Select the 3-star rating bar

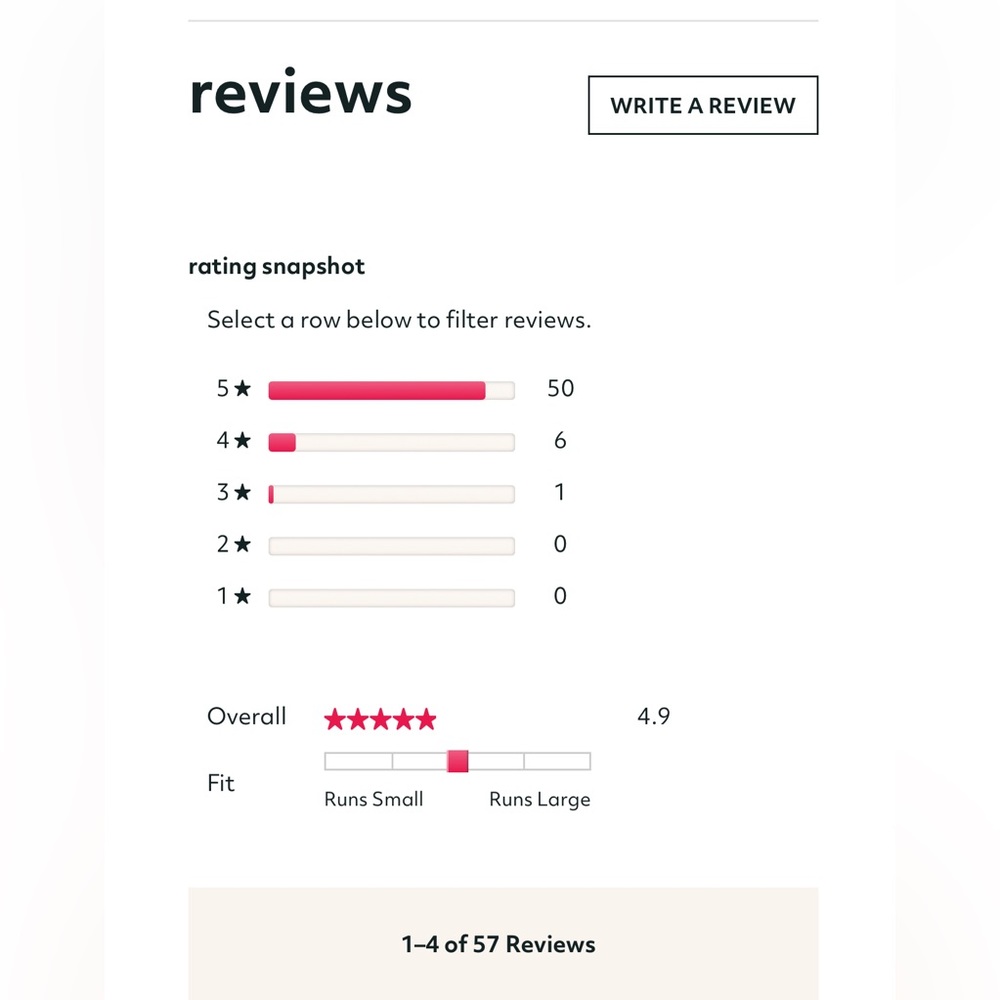click(391, 494)
